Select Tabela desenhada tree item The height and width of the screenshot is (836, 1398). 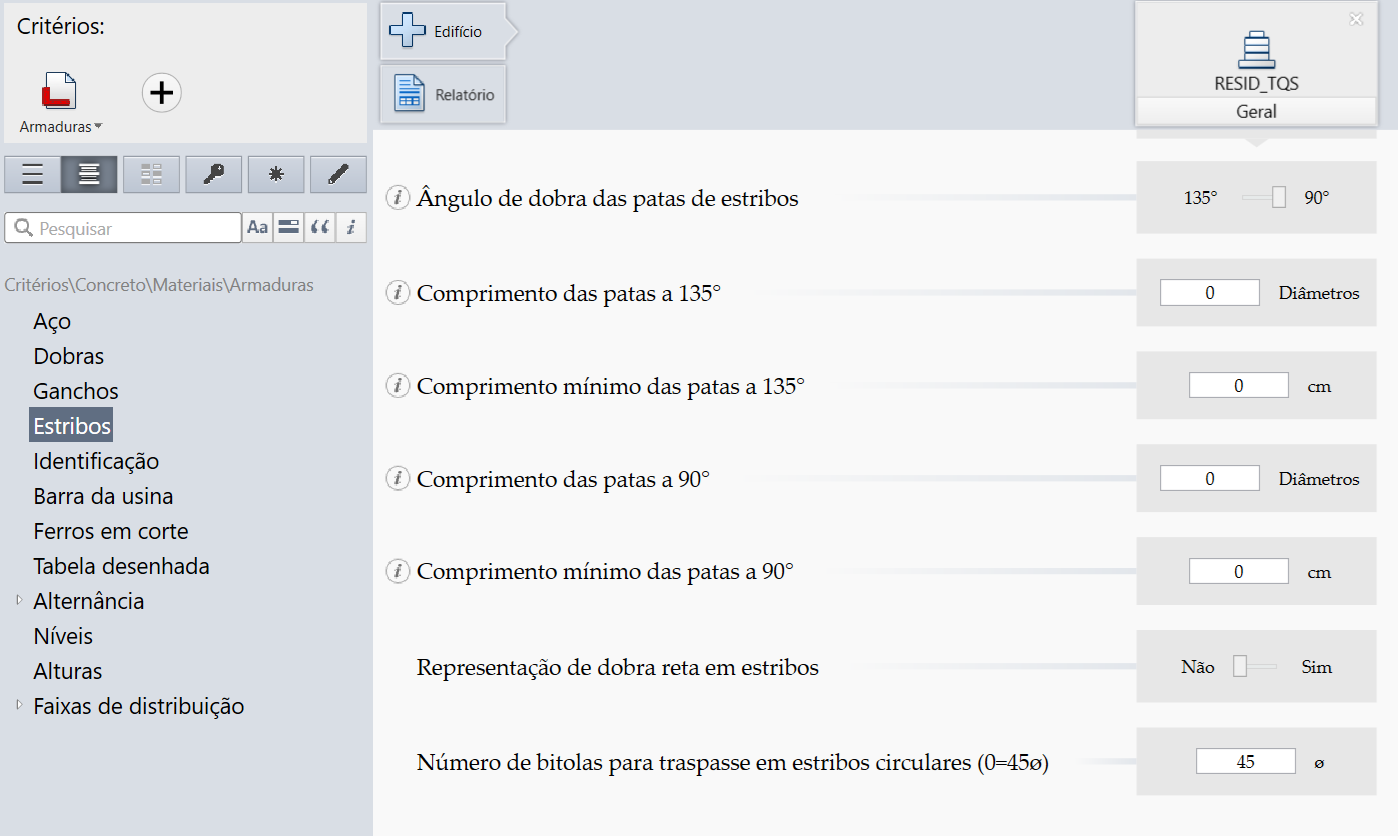pos(122,566)
